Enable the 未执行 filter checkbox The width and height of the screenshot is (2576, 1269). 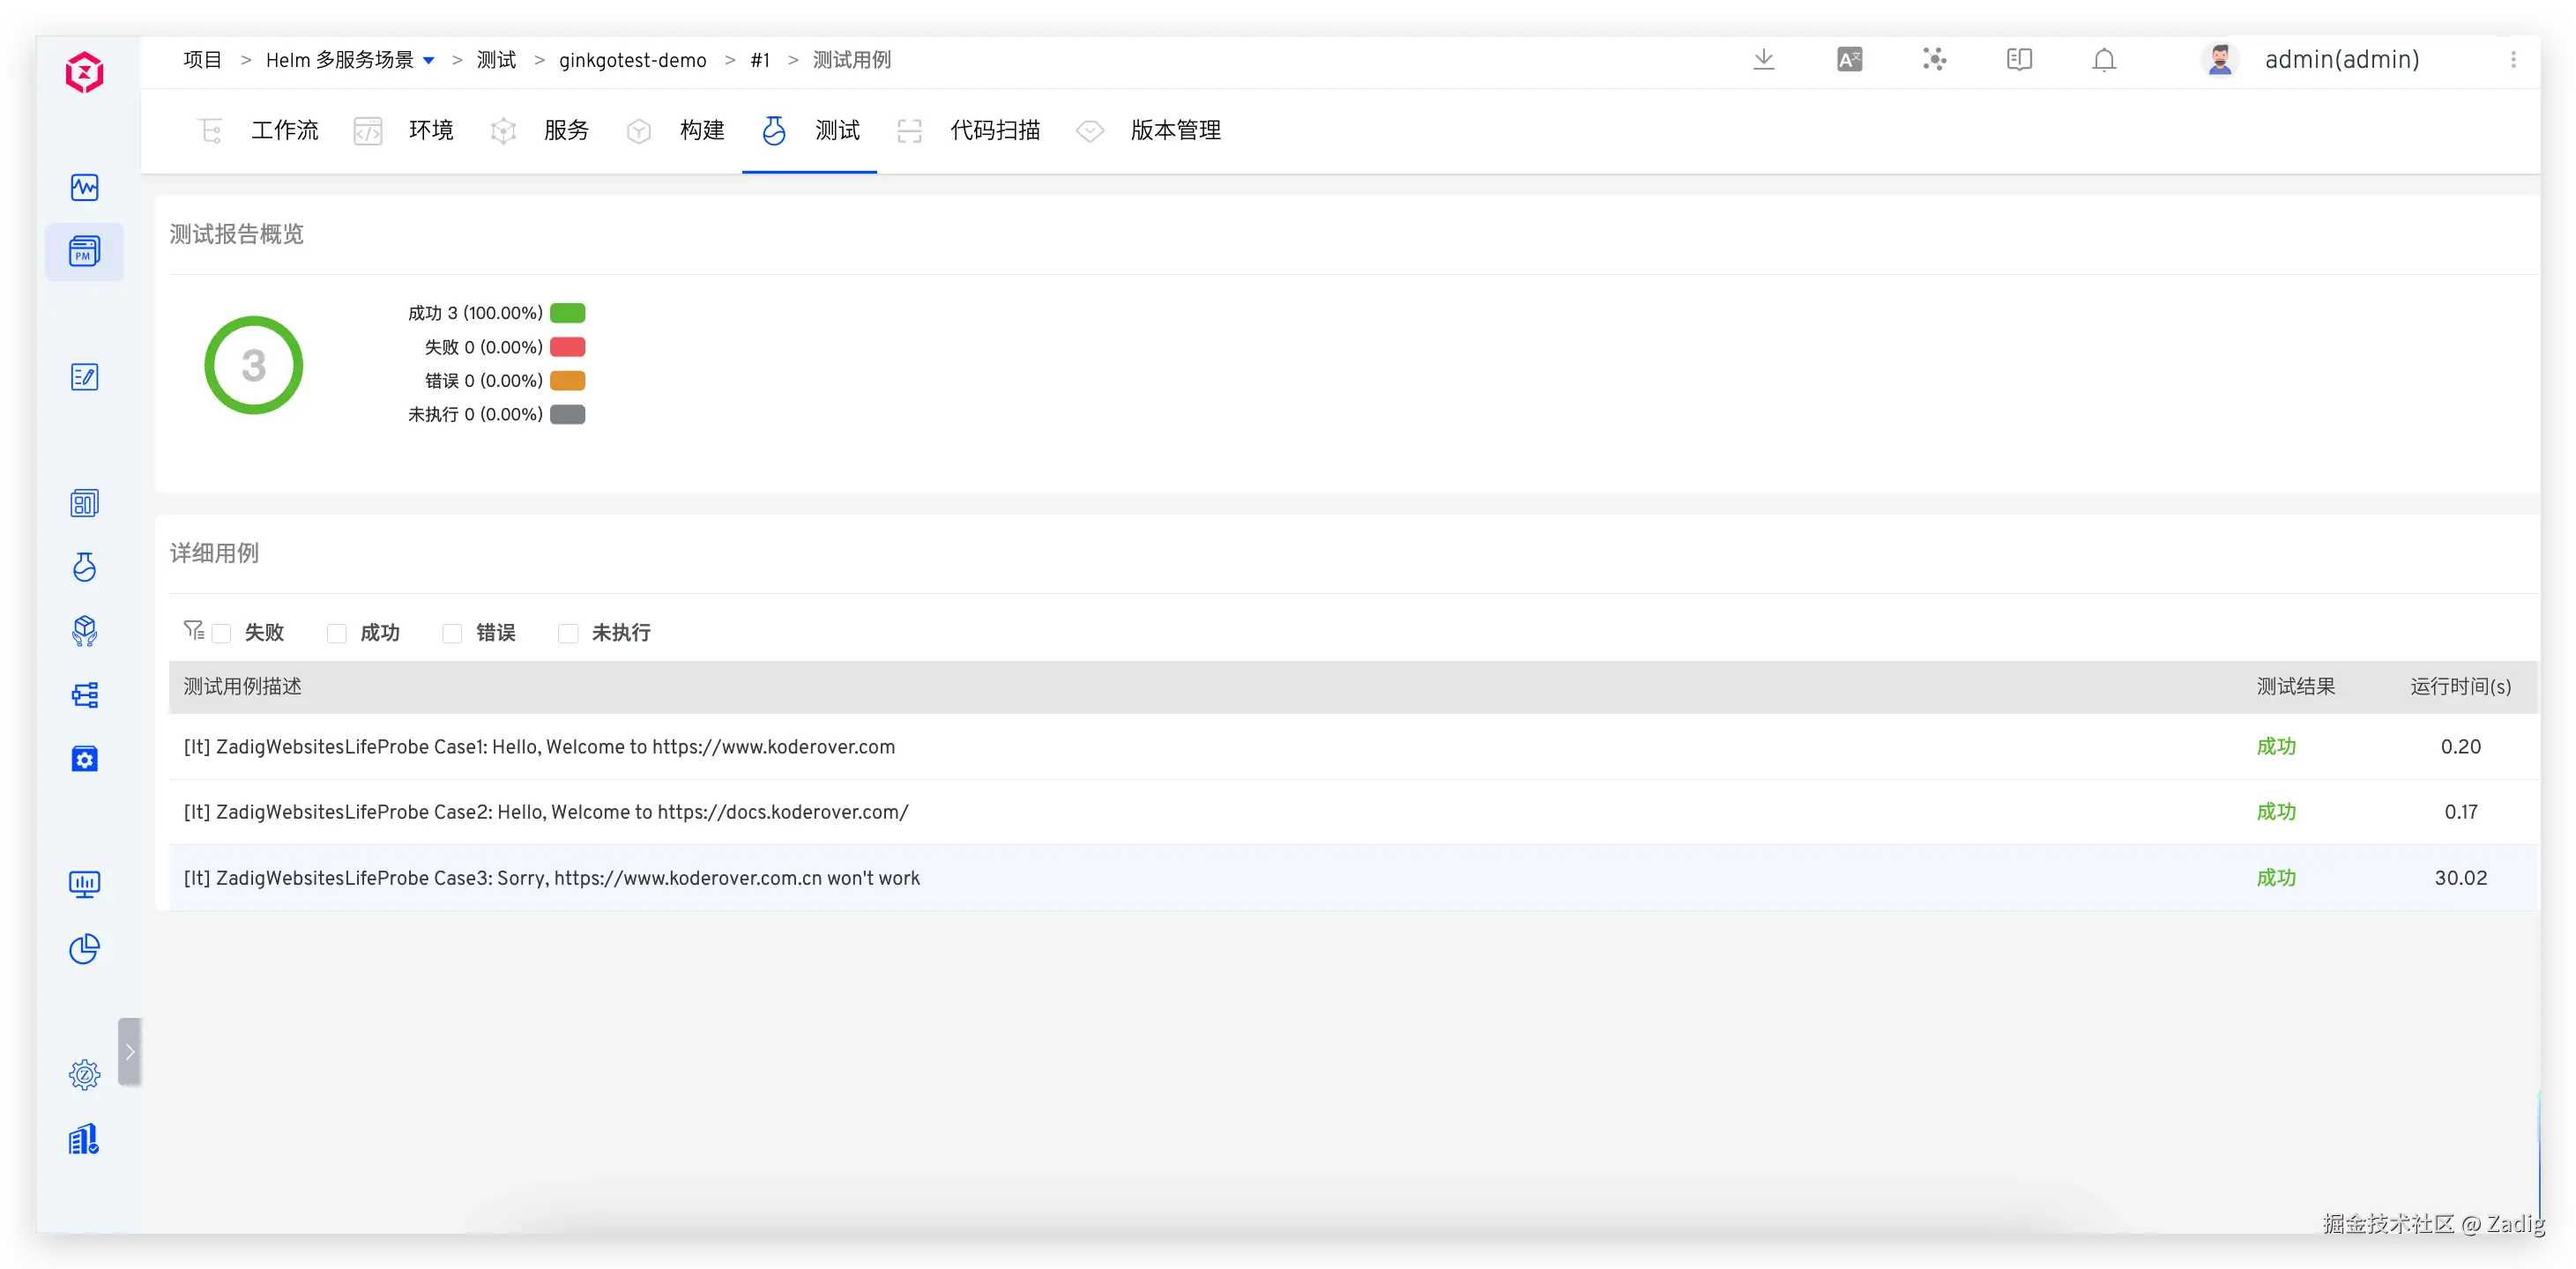click(x=568, y=633)
